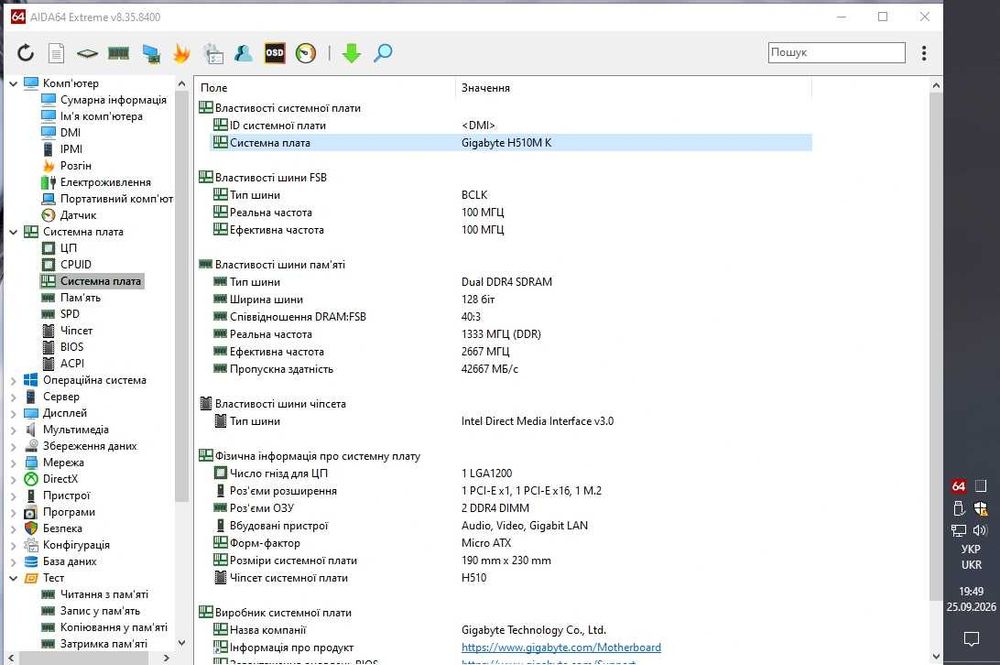The width and height of the screenshot is (1000, 665).
Task: Select Сумарна інформація in the tree
Action: [113, 99]
